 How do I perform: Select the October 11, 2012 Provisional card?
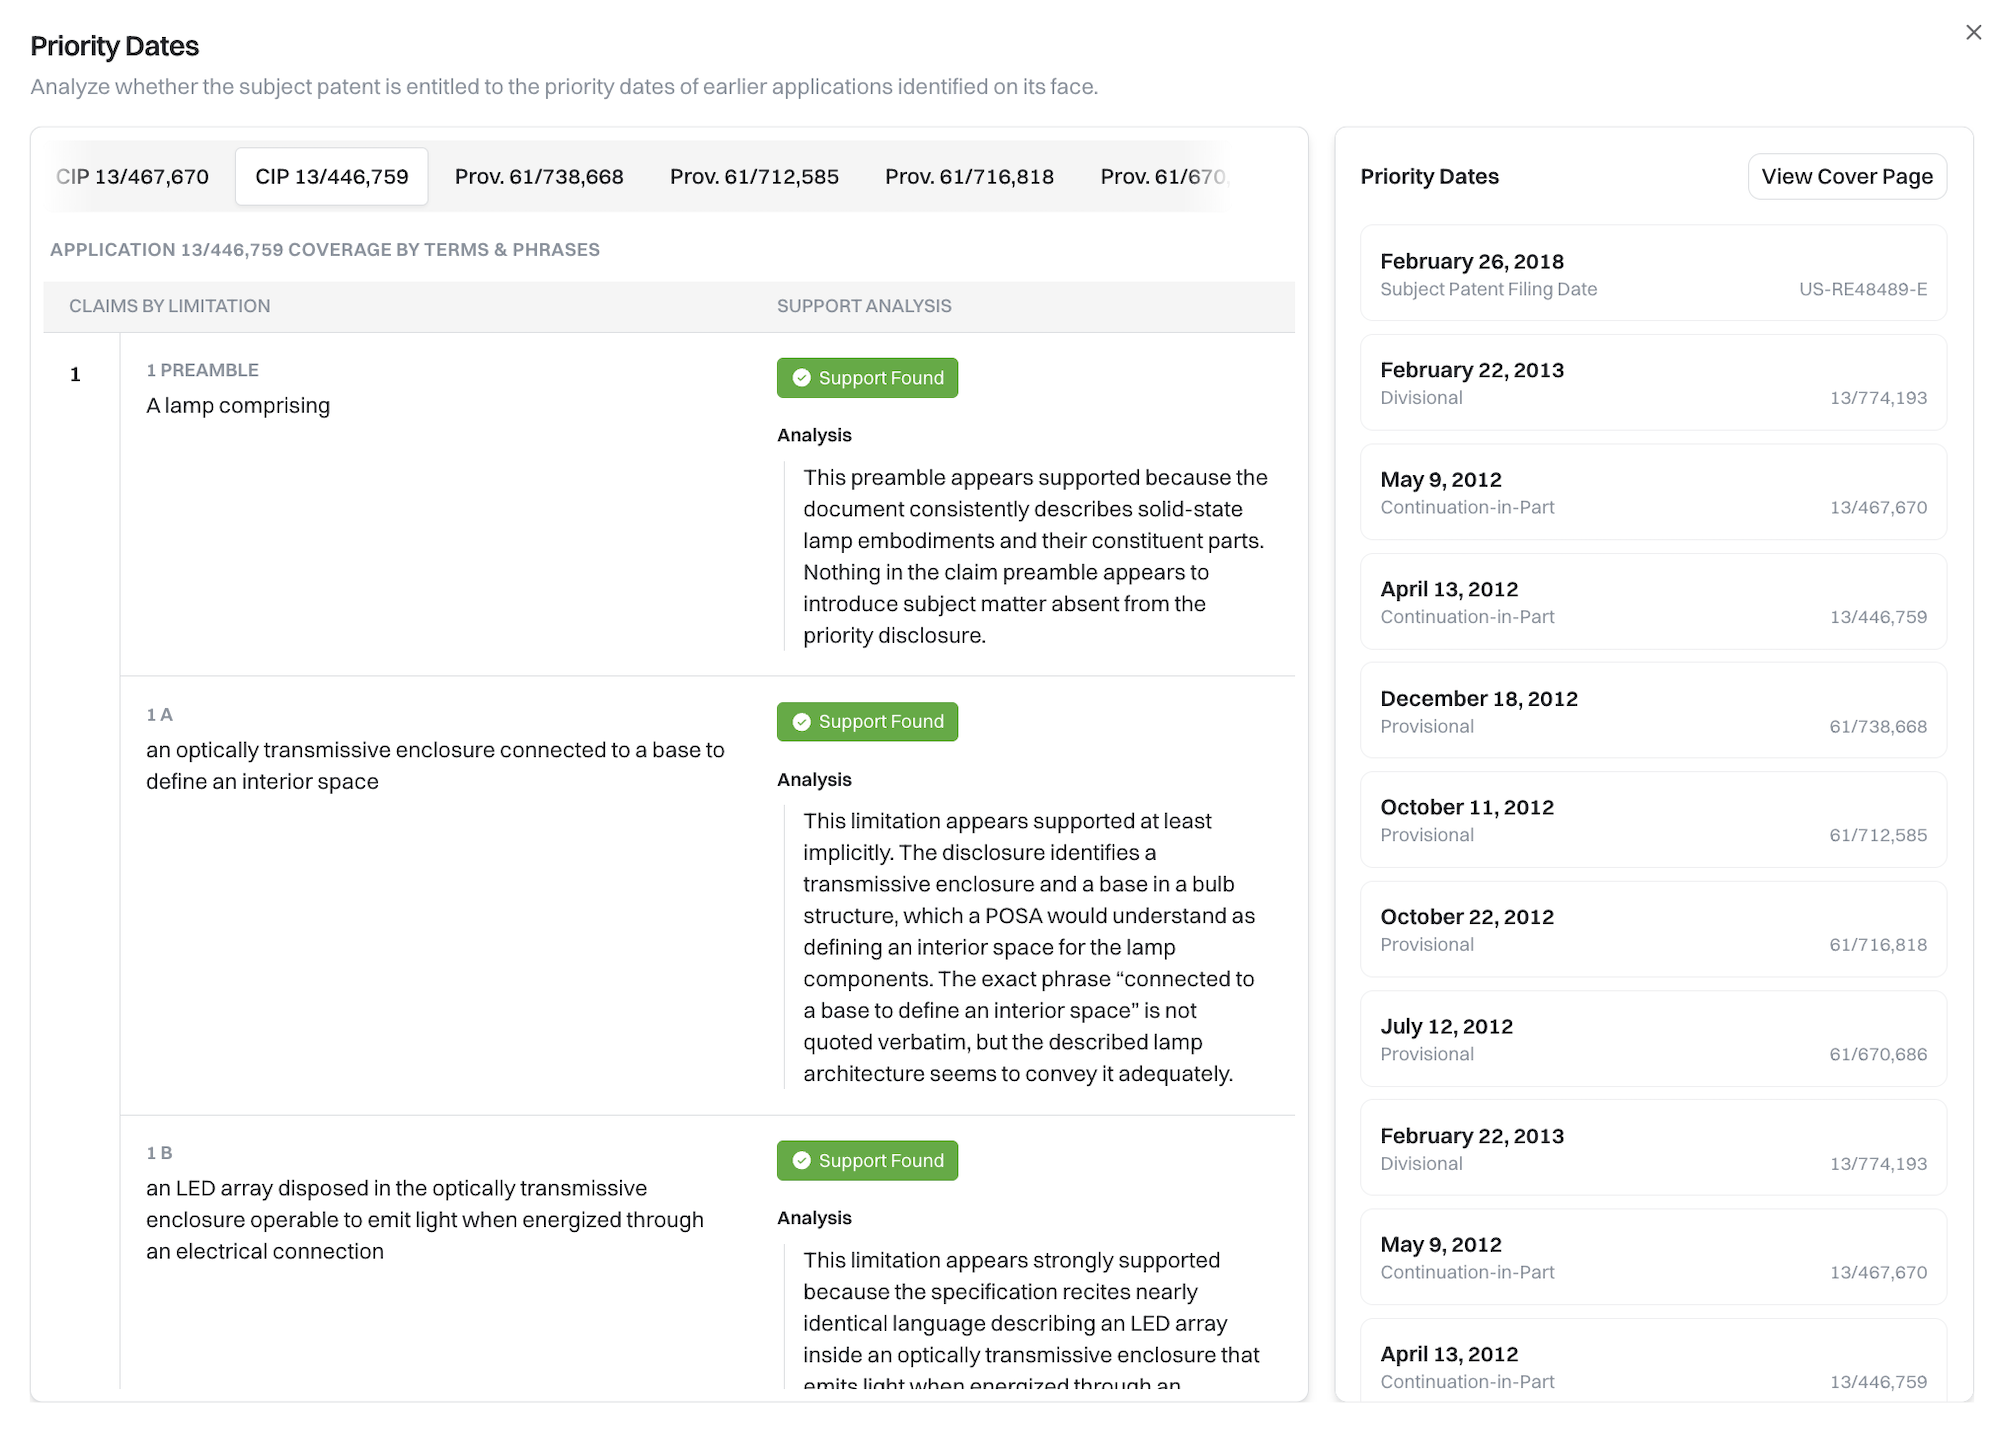[1652, 820]
